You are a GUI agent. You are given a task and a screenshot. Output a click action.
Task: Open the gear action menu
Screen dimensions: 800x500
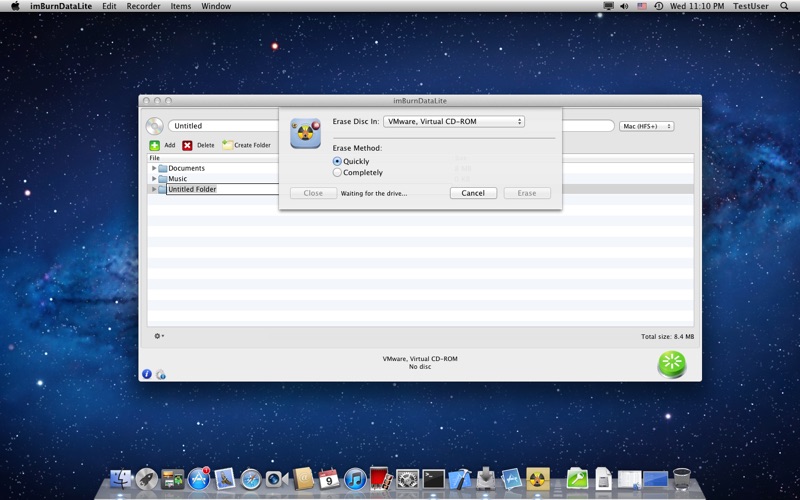[x=159, y=336]
